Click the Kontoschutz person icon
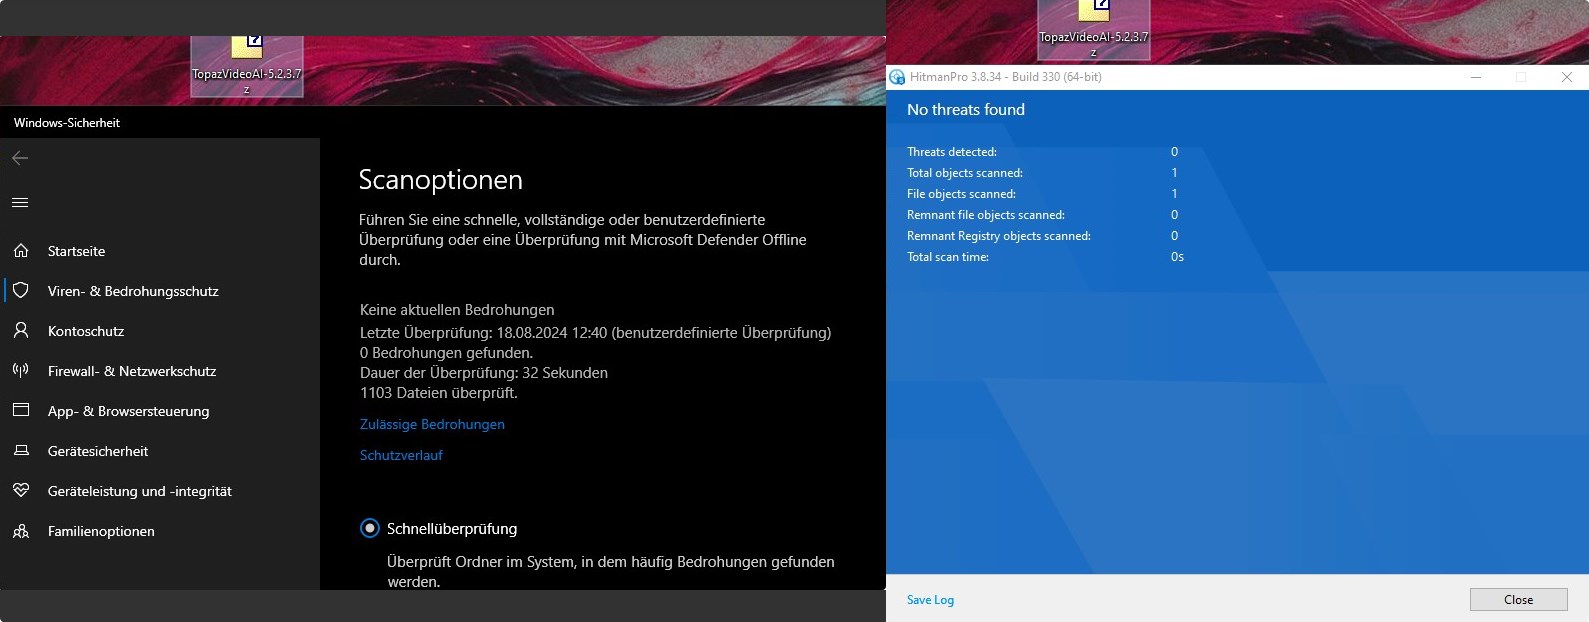The image size is (1589, 622). click(21, 331)
